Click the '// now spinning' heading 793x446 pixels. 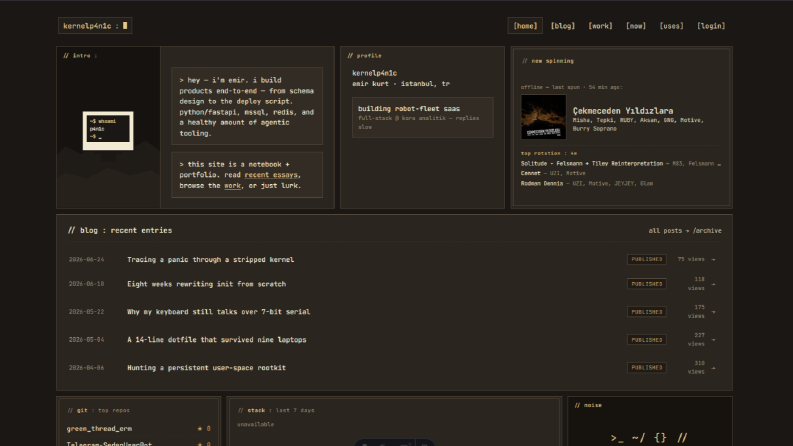(x=548, y=61)
